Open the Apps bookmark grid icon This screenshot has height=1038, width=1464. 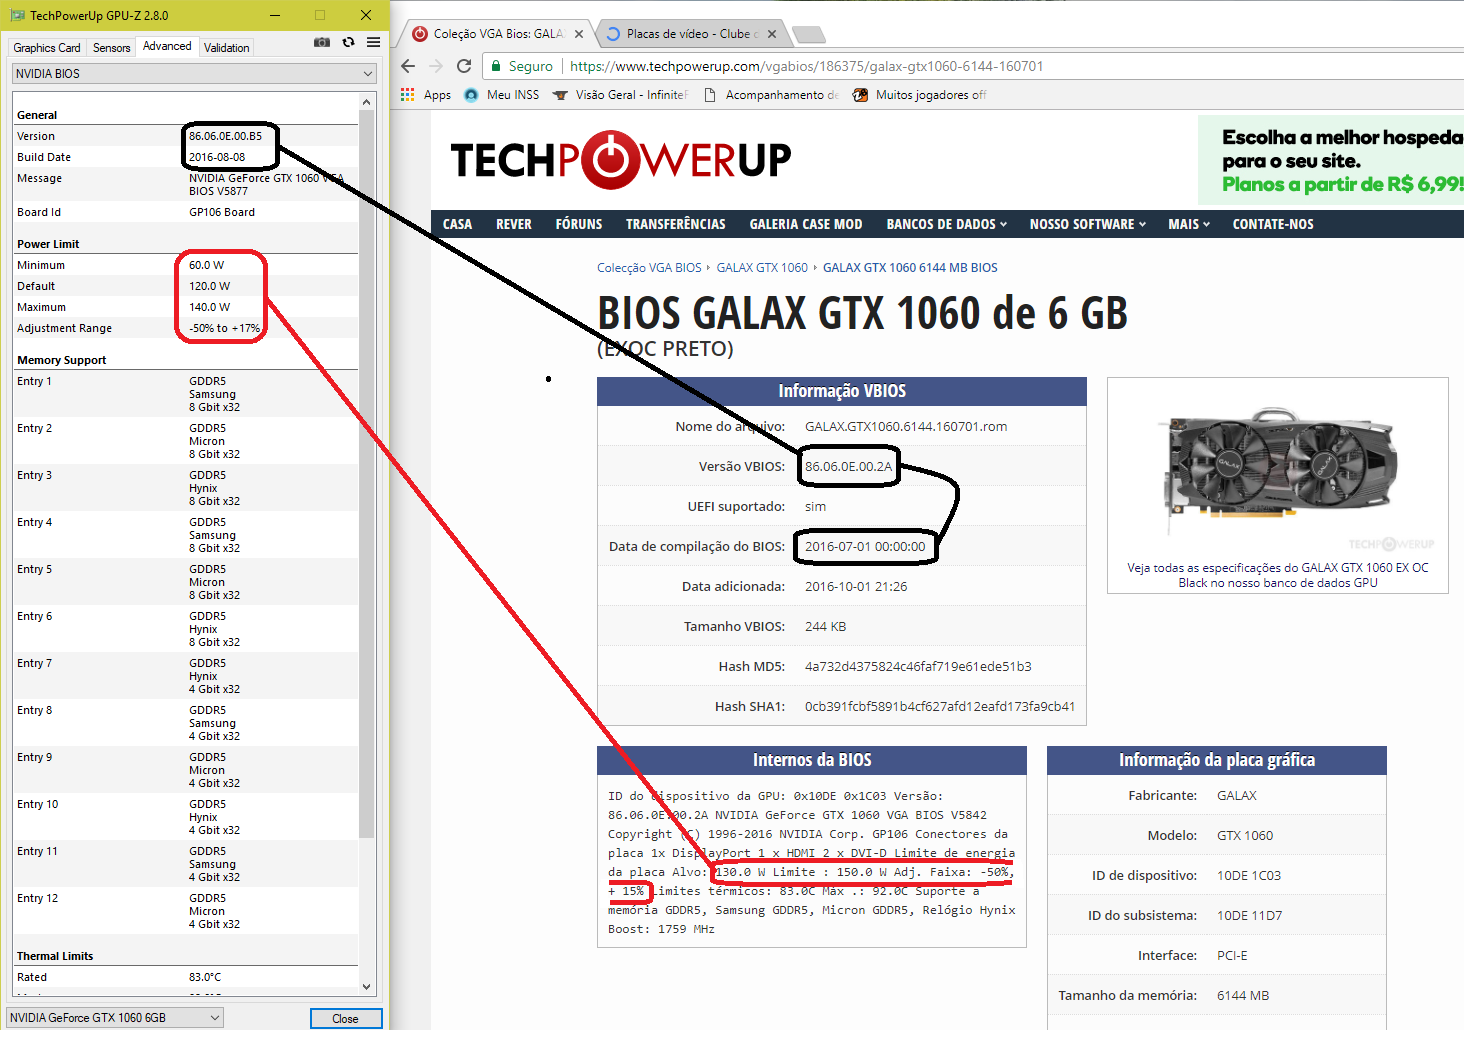coord(407,94)
